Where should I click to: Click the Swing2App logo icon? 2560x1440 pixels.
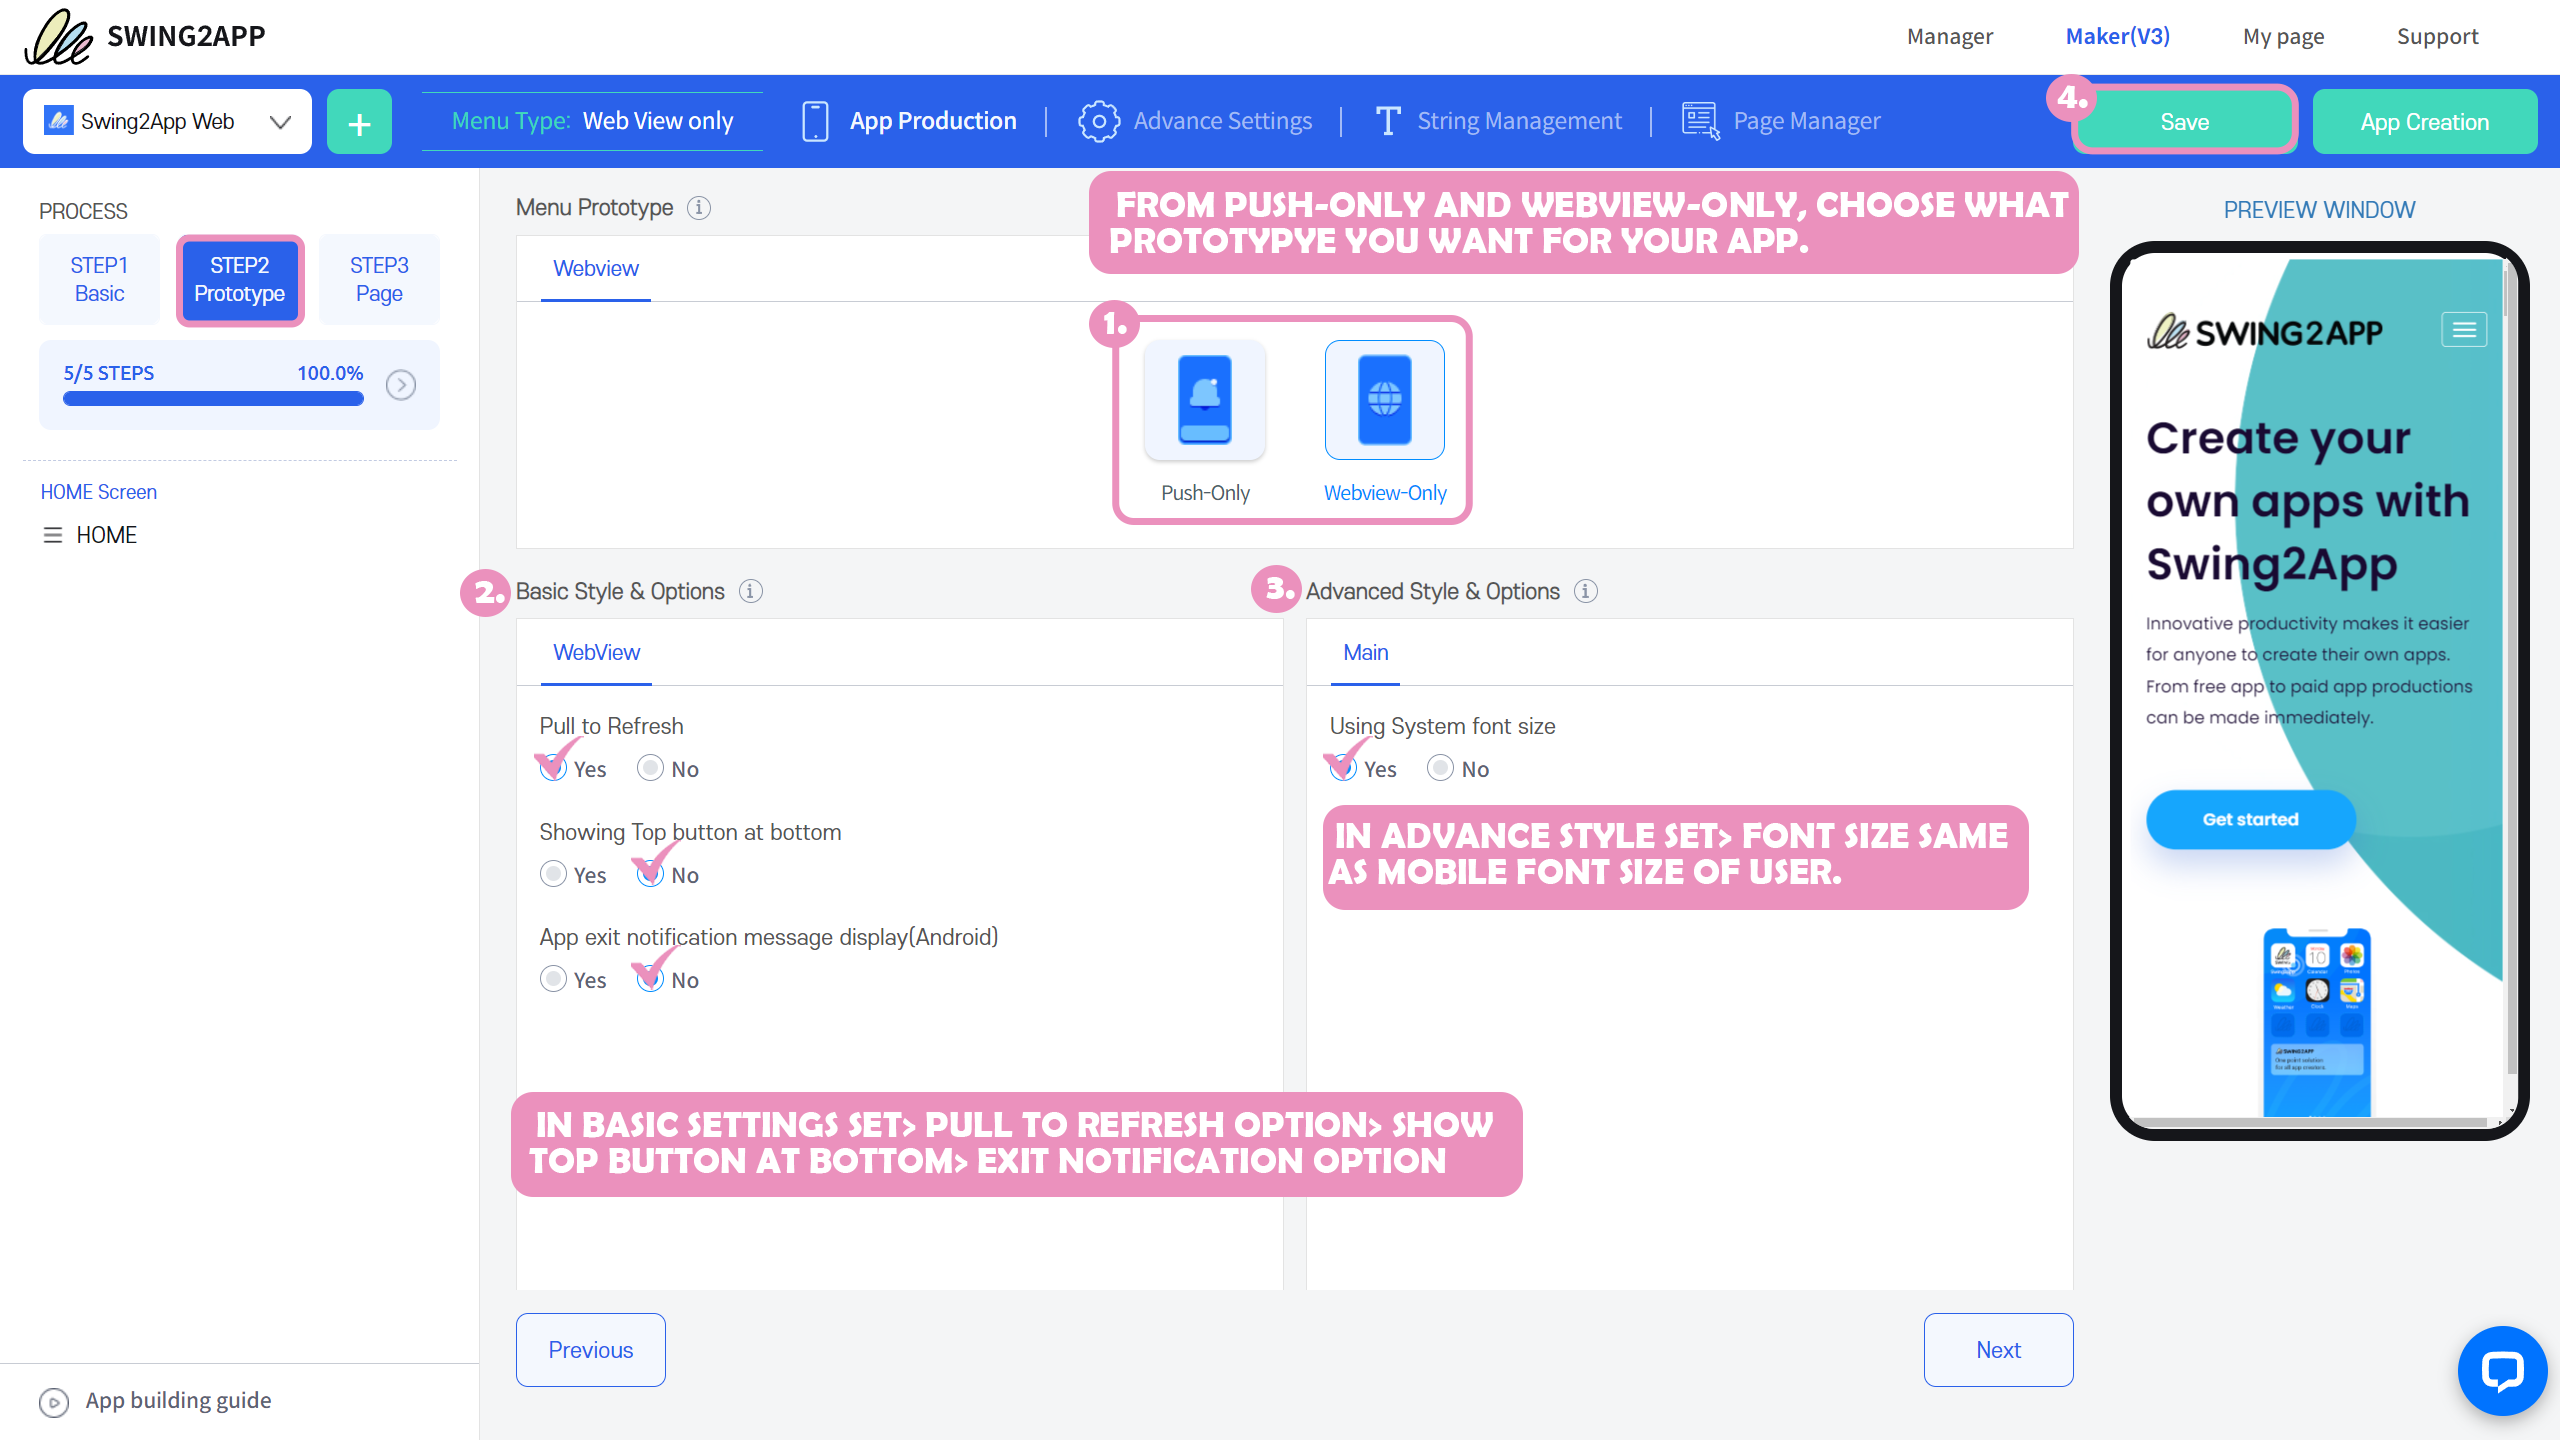(59, 36)
